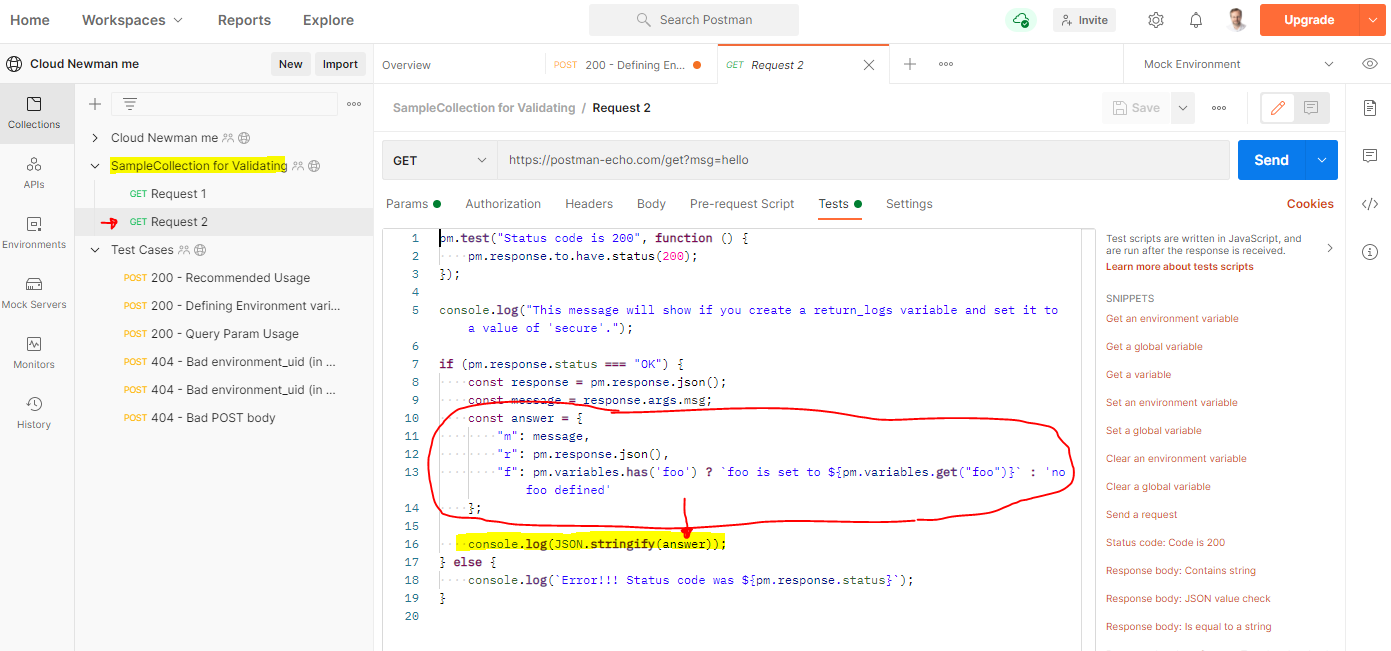Click the Send button

(1271, 160)
